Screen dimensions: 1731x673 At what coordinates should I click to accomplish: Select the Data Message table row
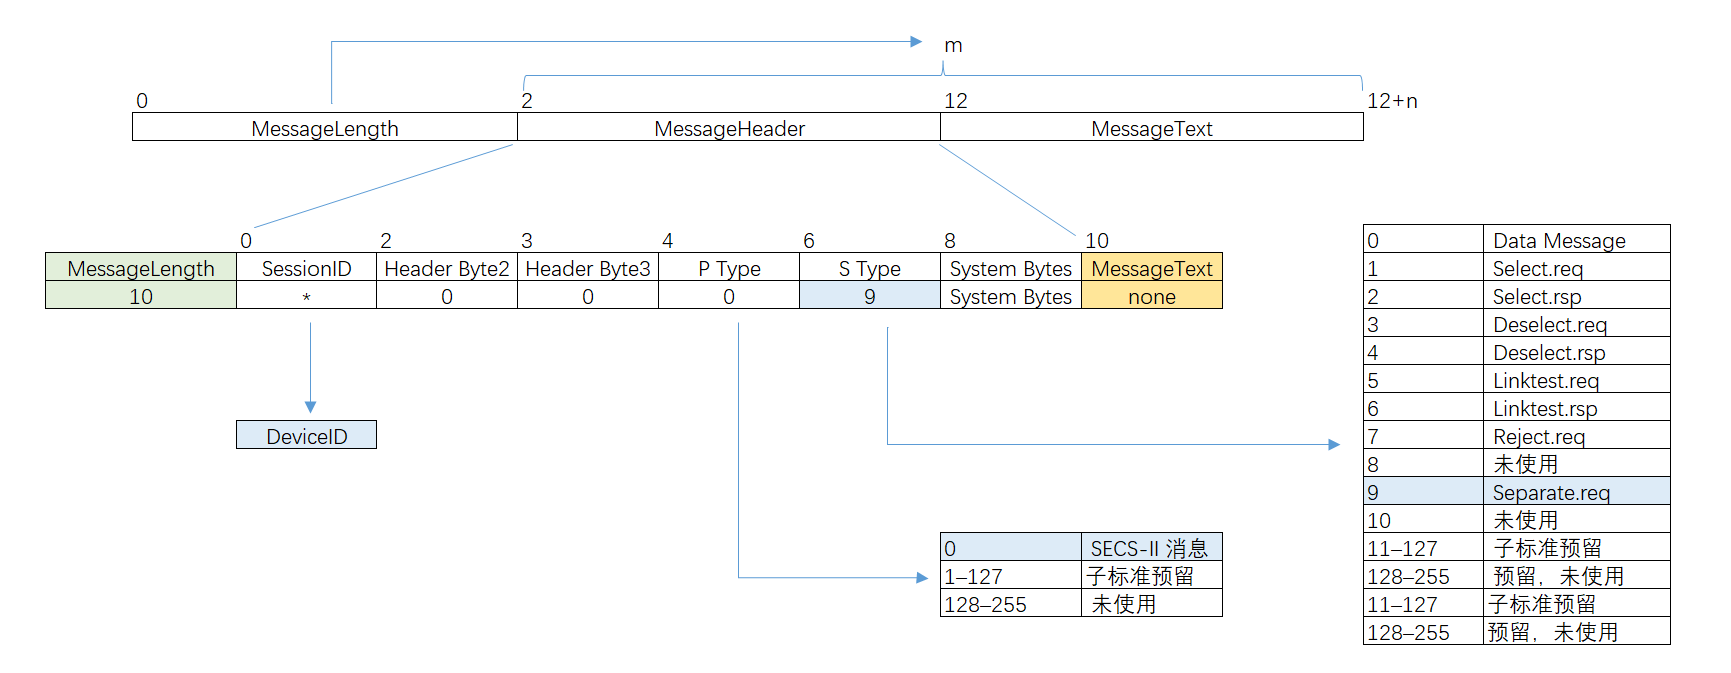(1558, 240)
